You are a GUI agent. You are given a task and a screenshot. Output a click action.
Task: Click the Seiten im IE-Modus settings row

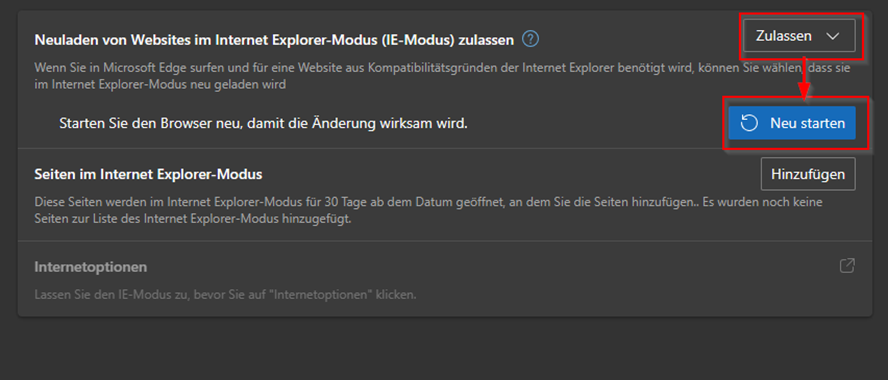[445, 195]
